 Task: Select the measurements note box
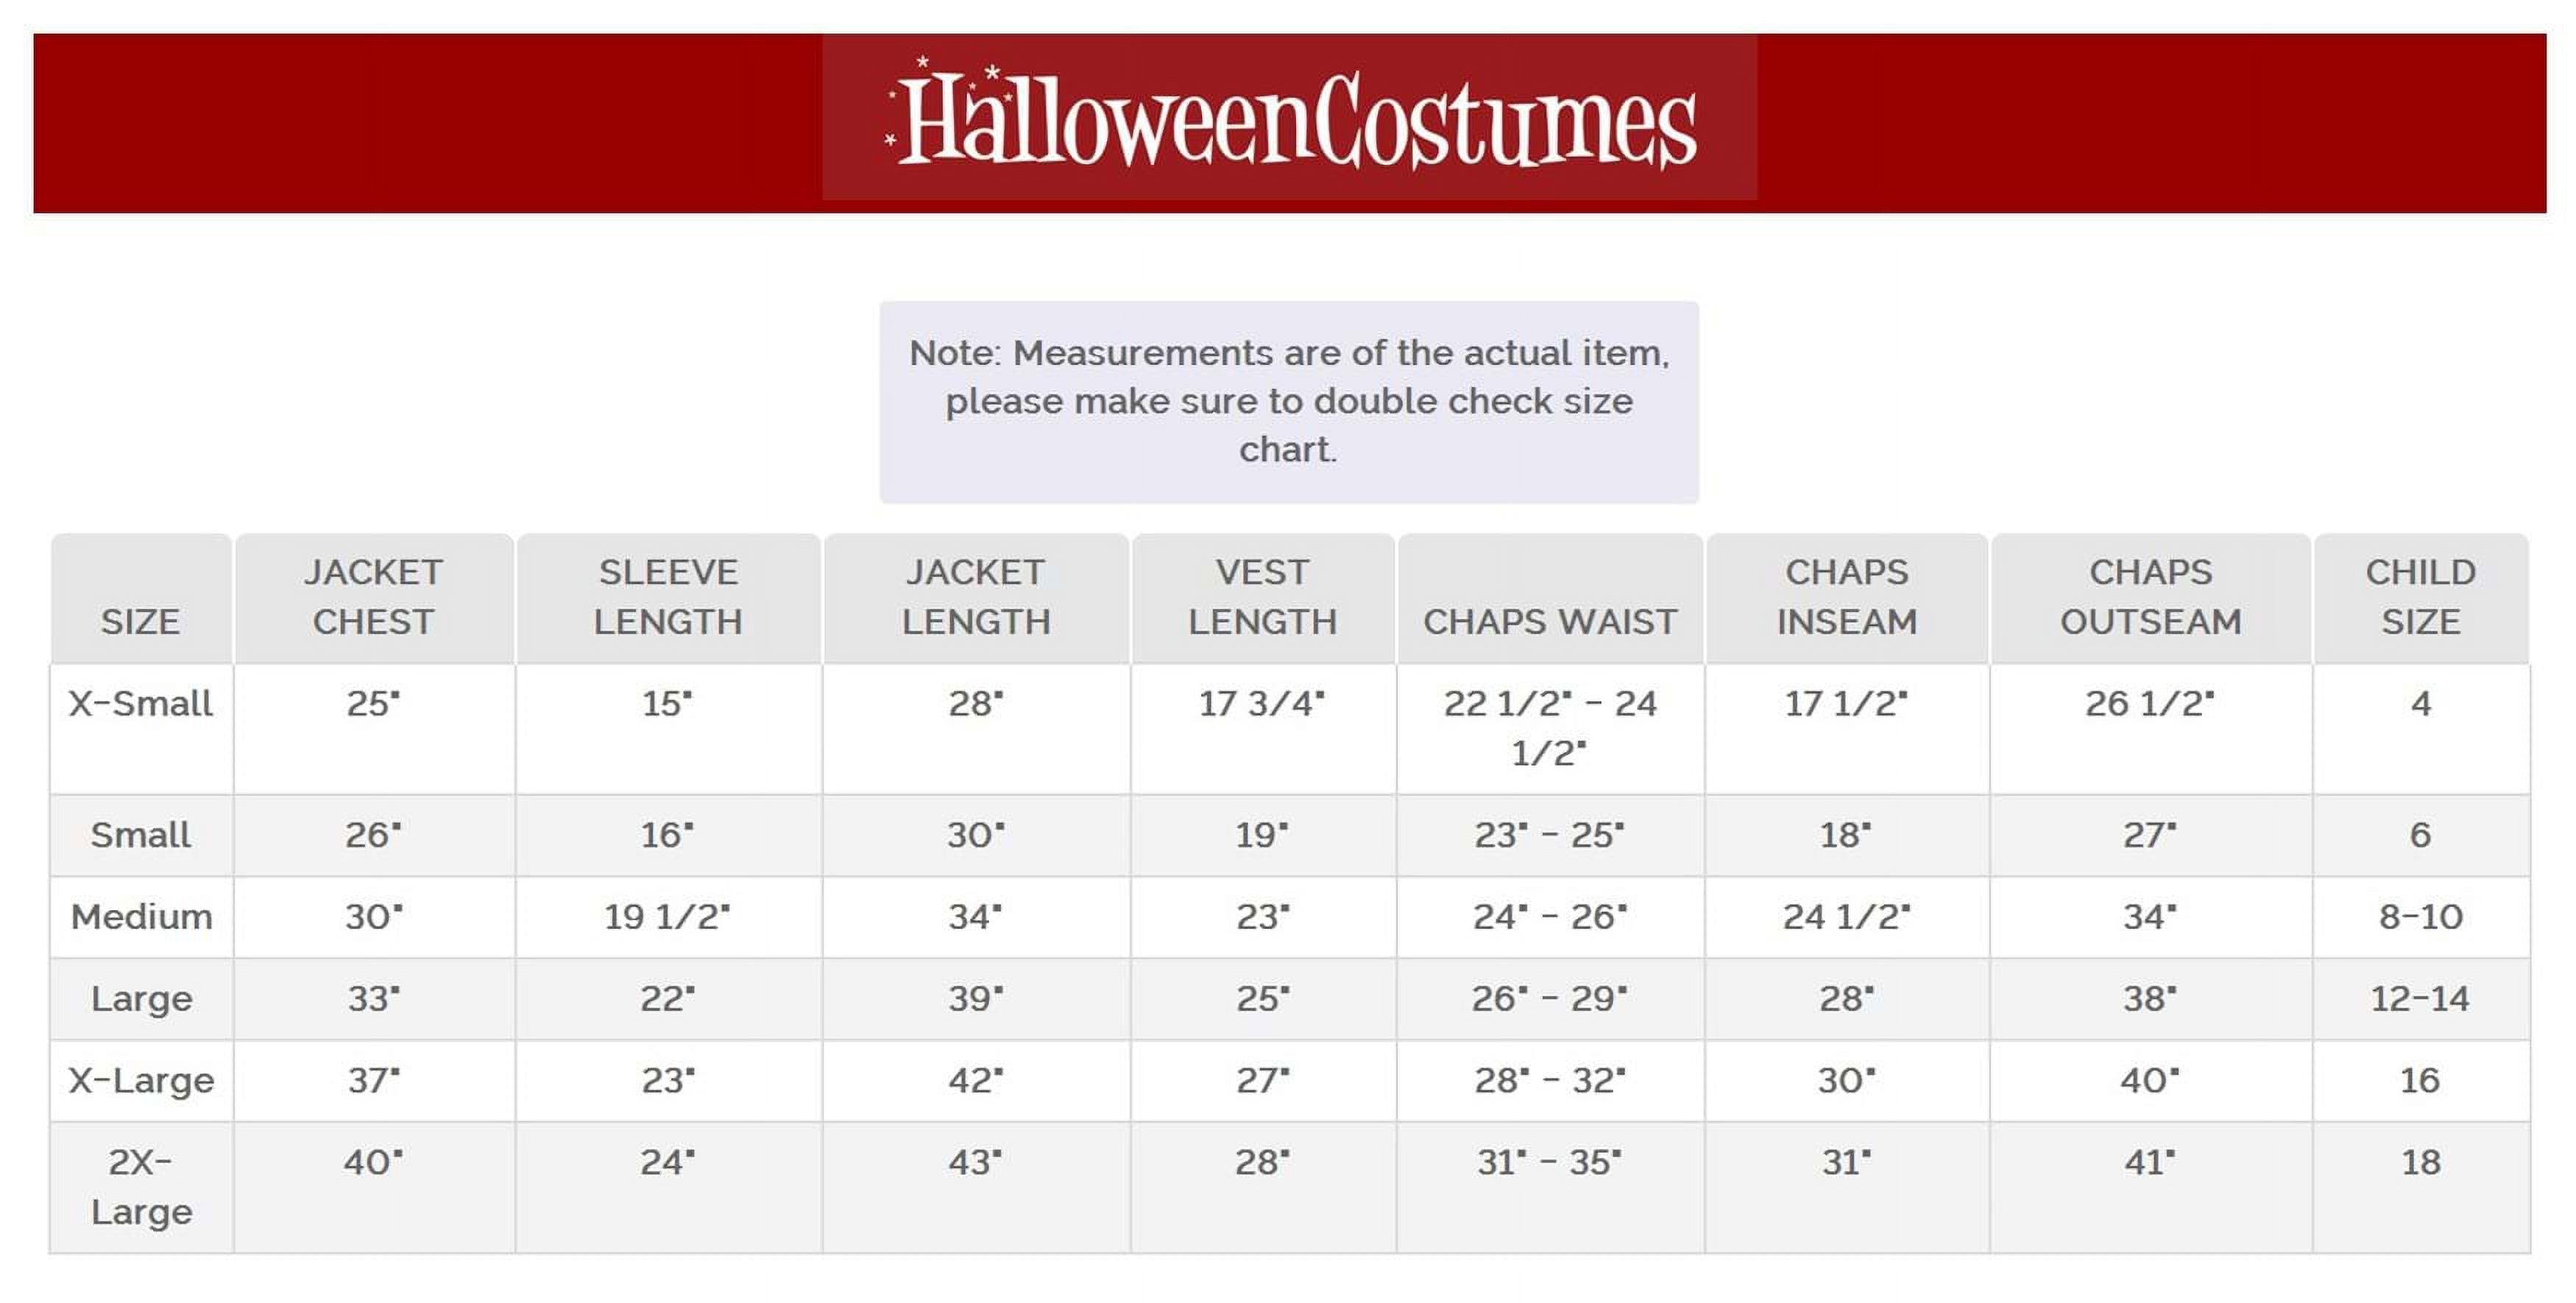click(1289, 402)
